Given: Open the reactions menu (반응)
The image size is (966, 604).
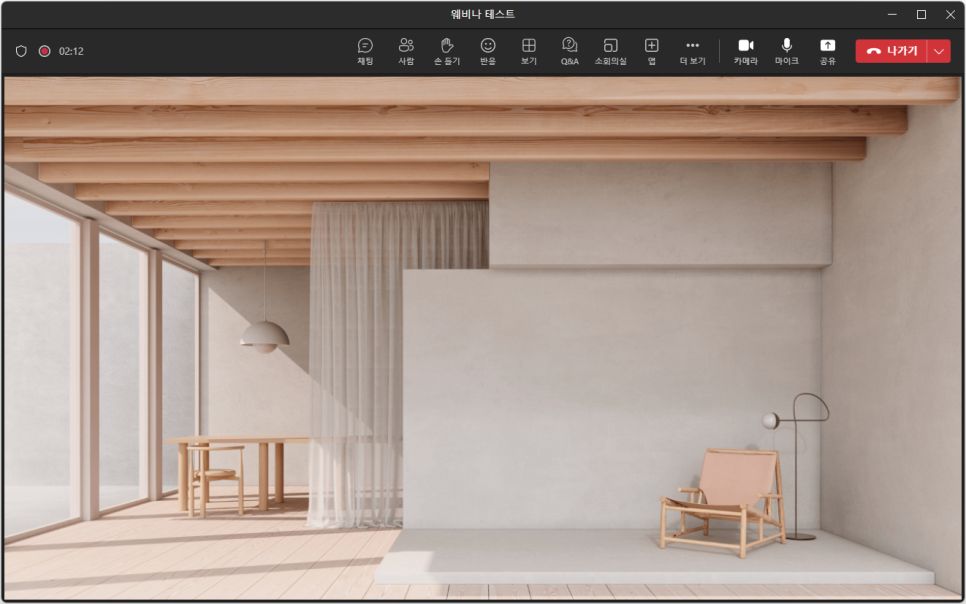Looking at the screenshot, I should coord(488,51).
